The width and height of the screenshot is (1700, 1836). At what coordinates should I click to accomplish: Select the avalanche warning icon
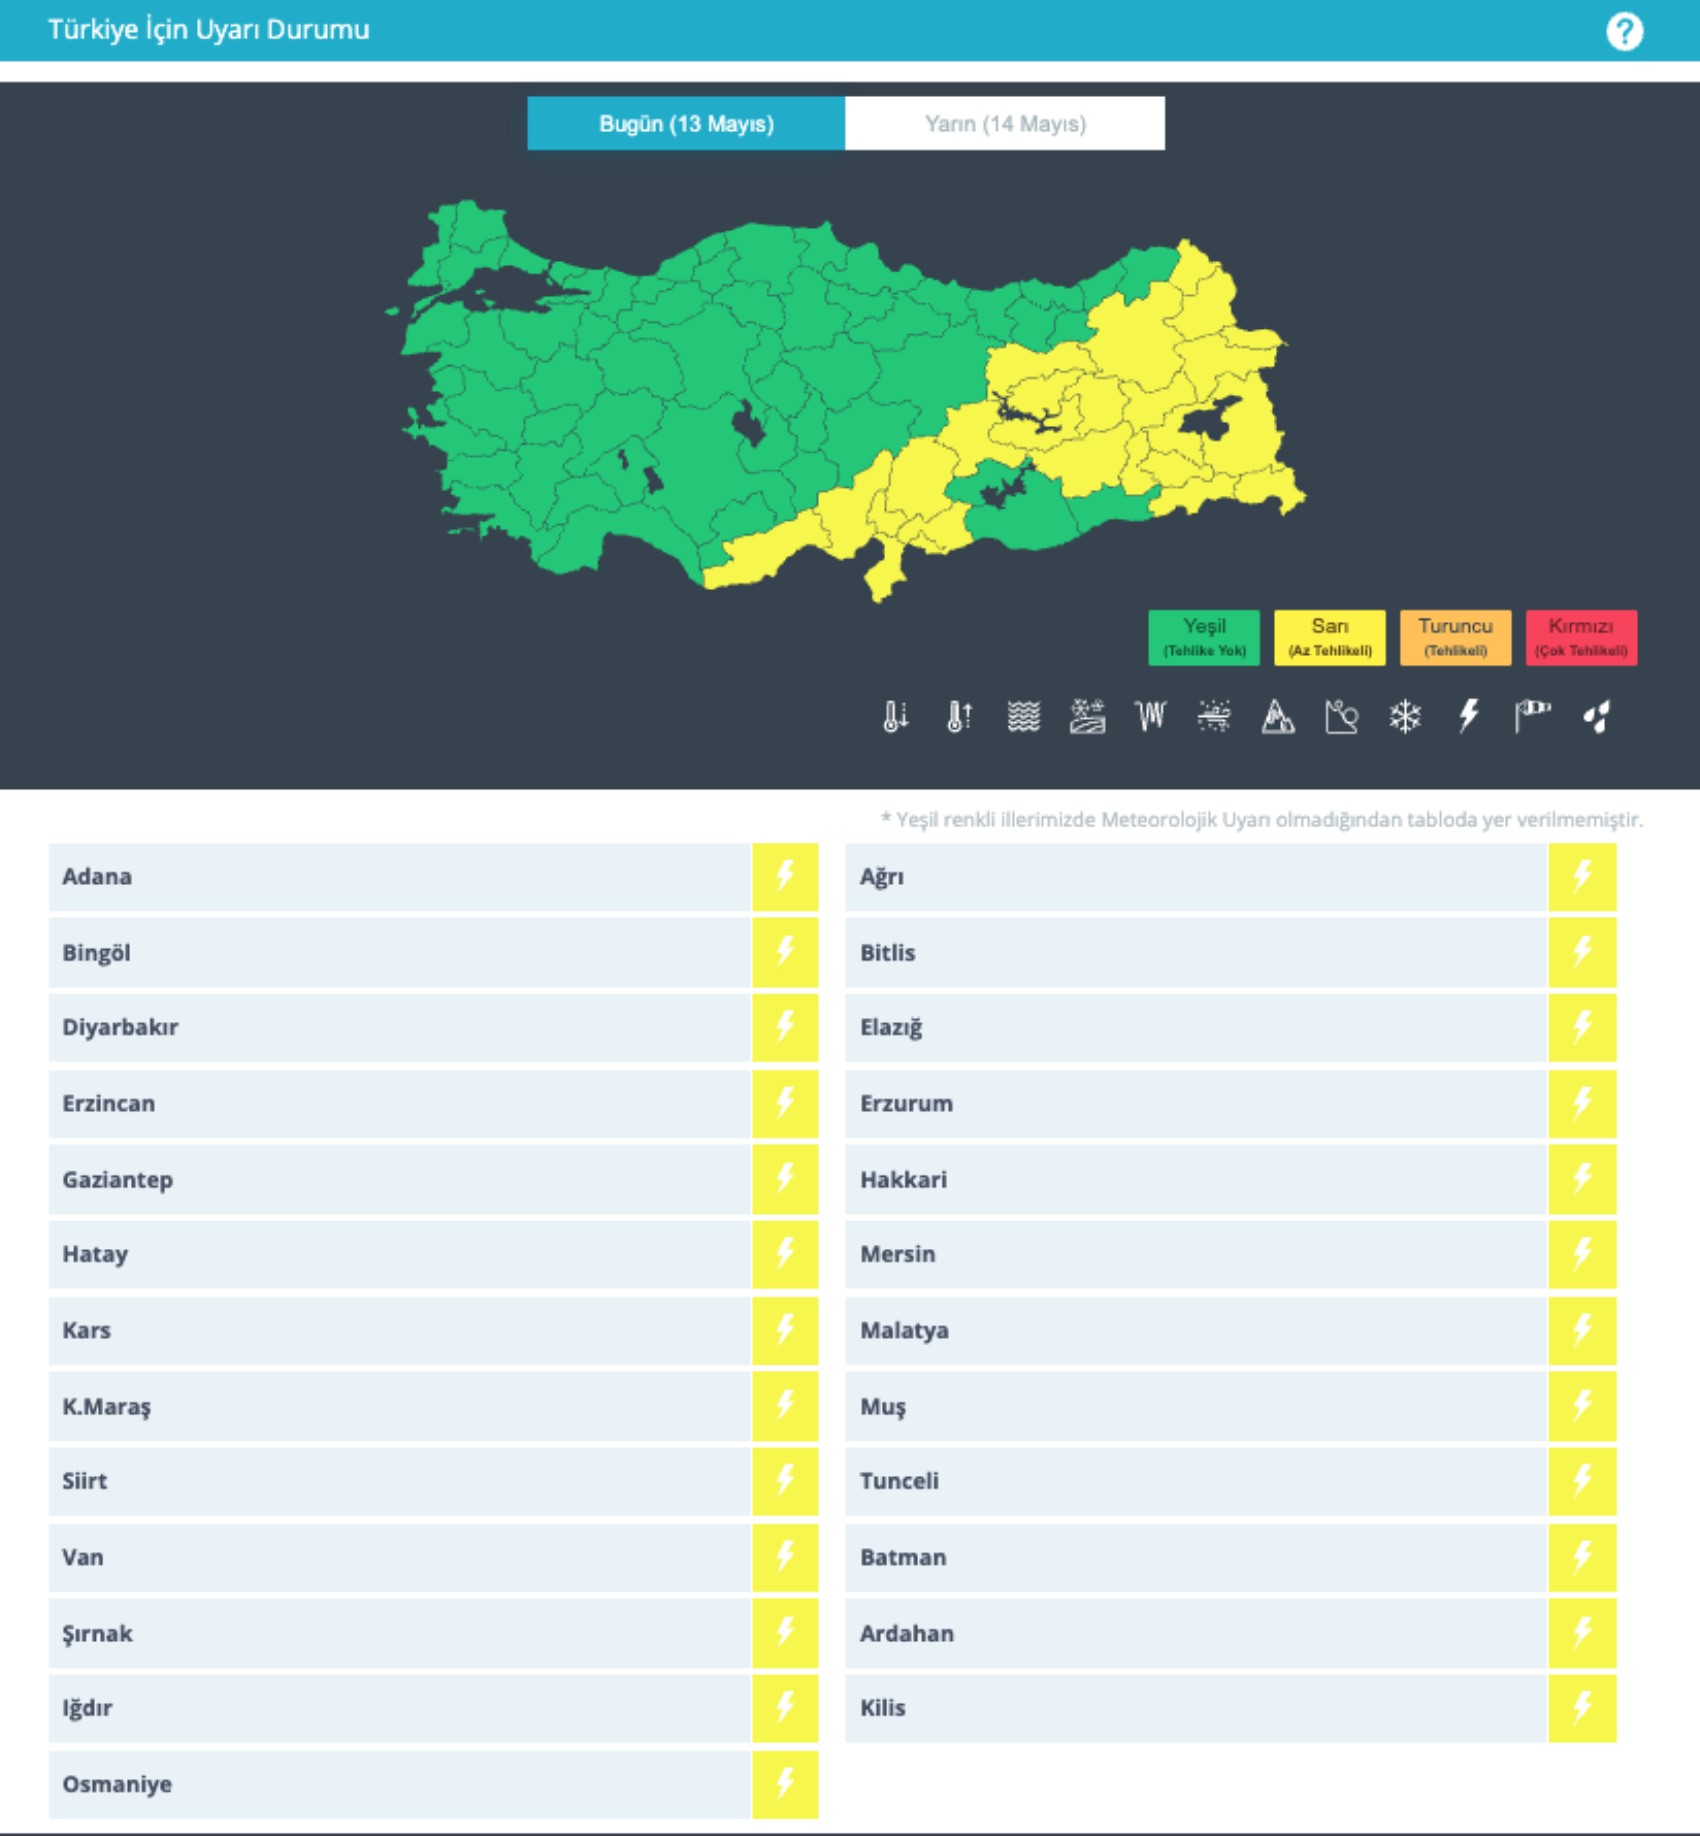(1341, 716)
